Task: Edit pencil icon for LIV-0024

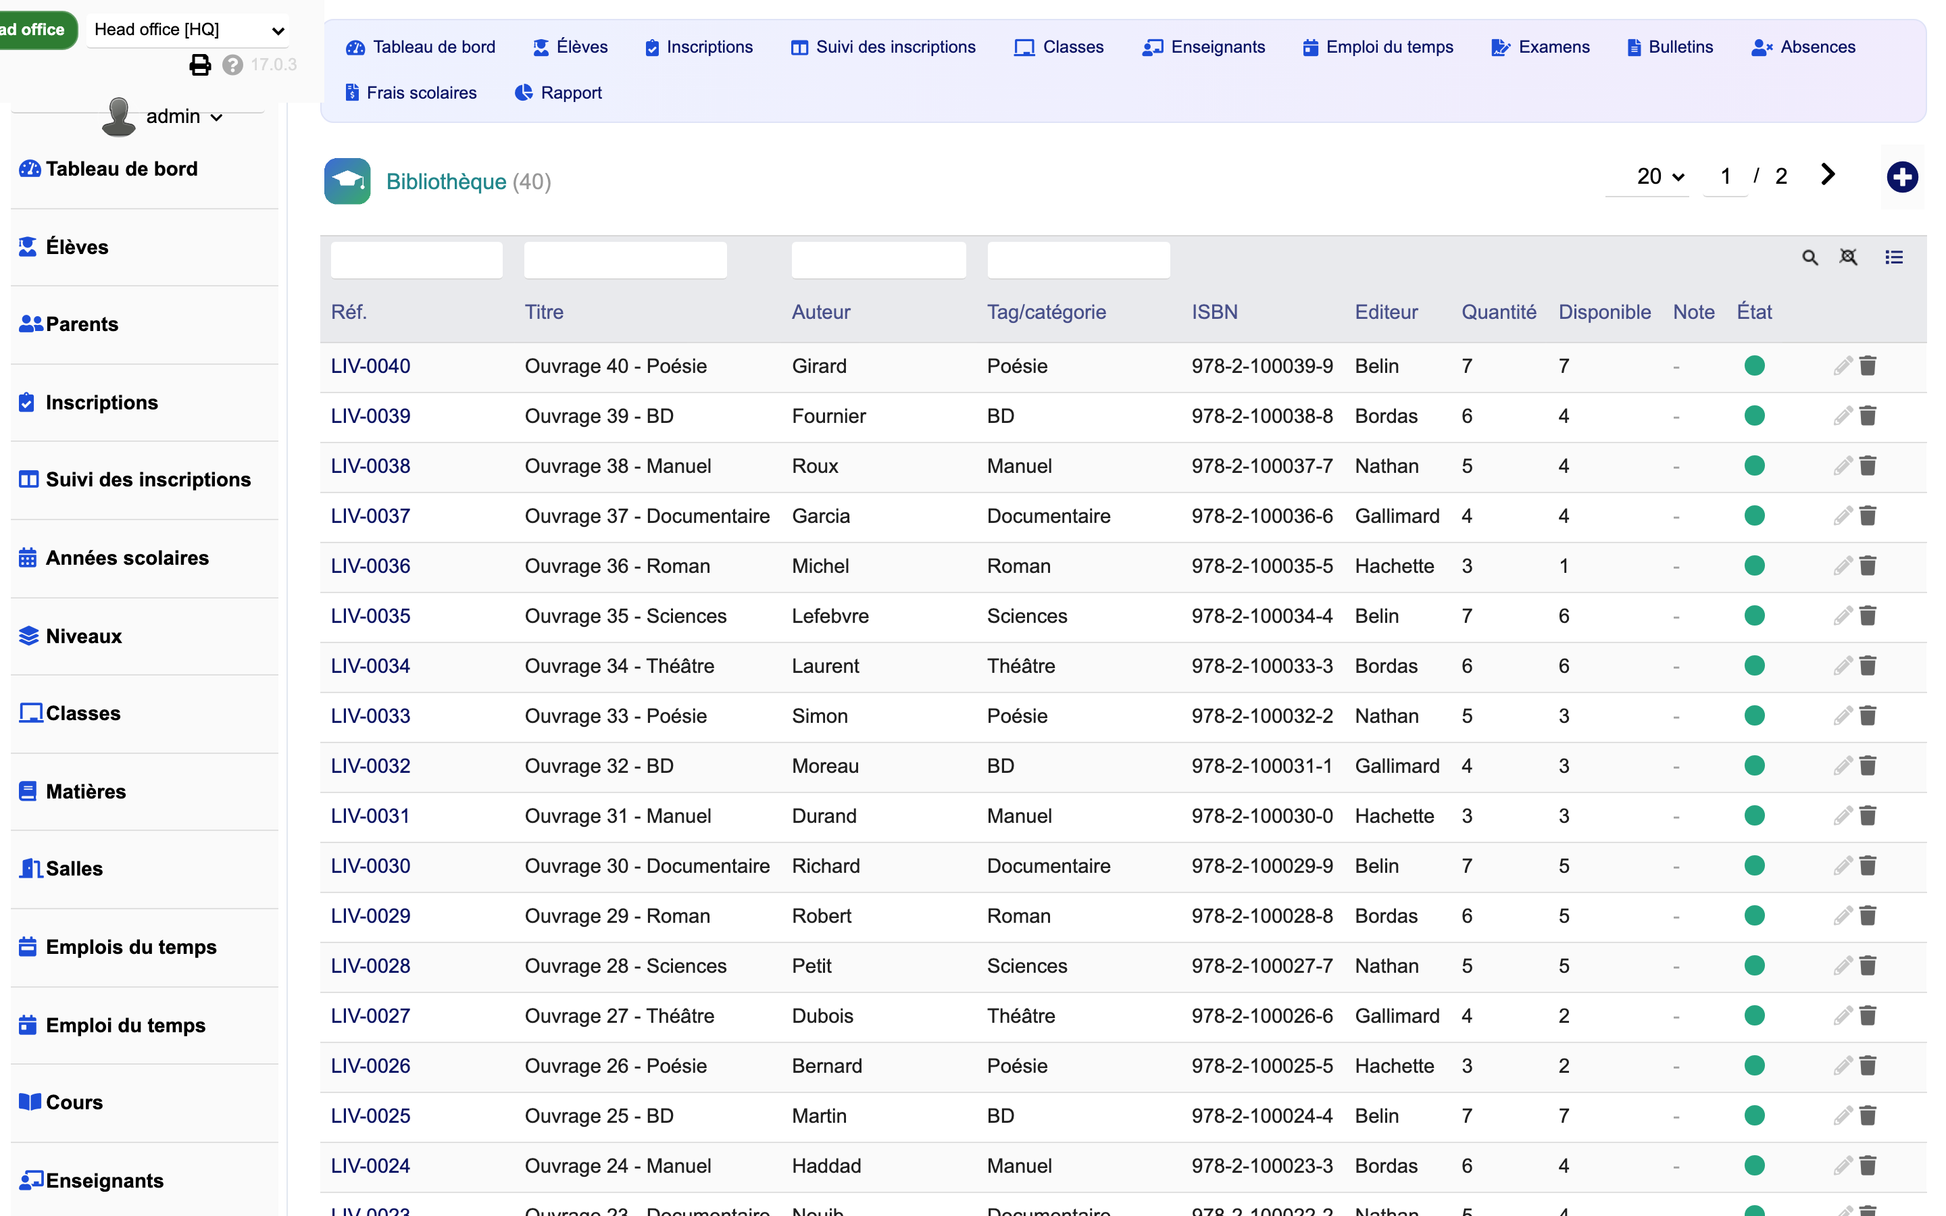Action: [1843, 1166]
